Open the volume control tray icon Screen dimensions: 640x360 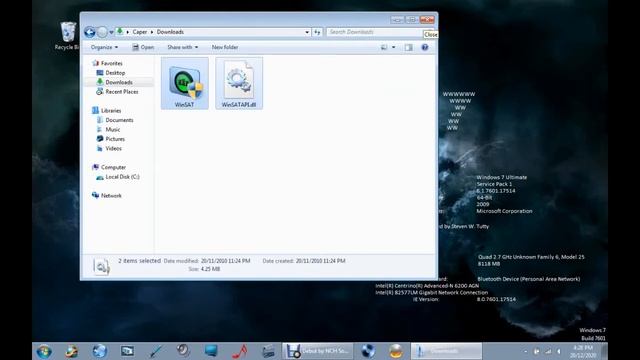(x=559, y=351)
